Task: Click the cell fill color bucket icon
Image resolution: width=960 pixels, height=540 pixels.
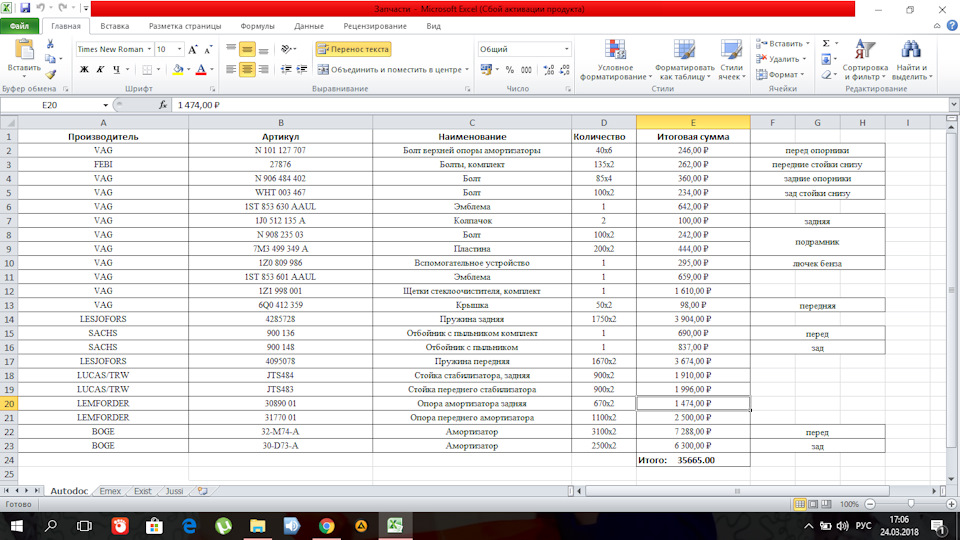Action: point(178,70)
